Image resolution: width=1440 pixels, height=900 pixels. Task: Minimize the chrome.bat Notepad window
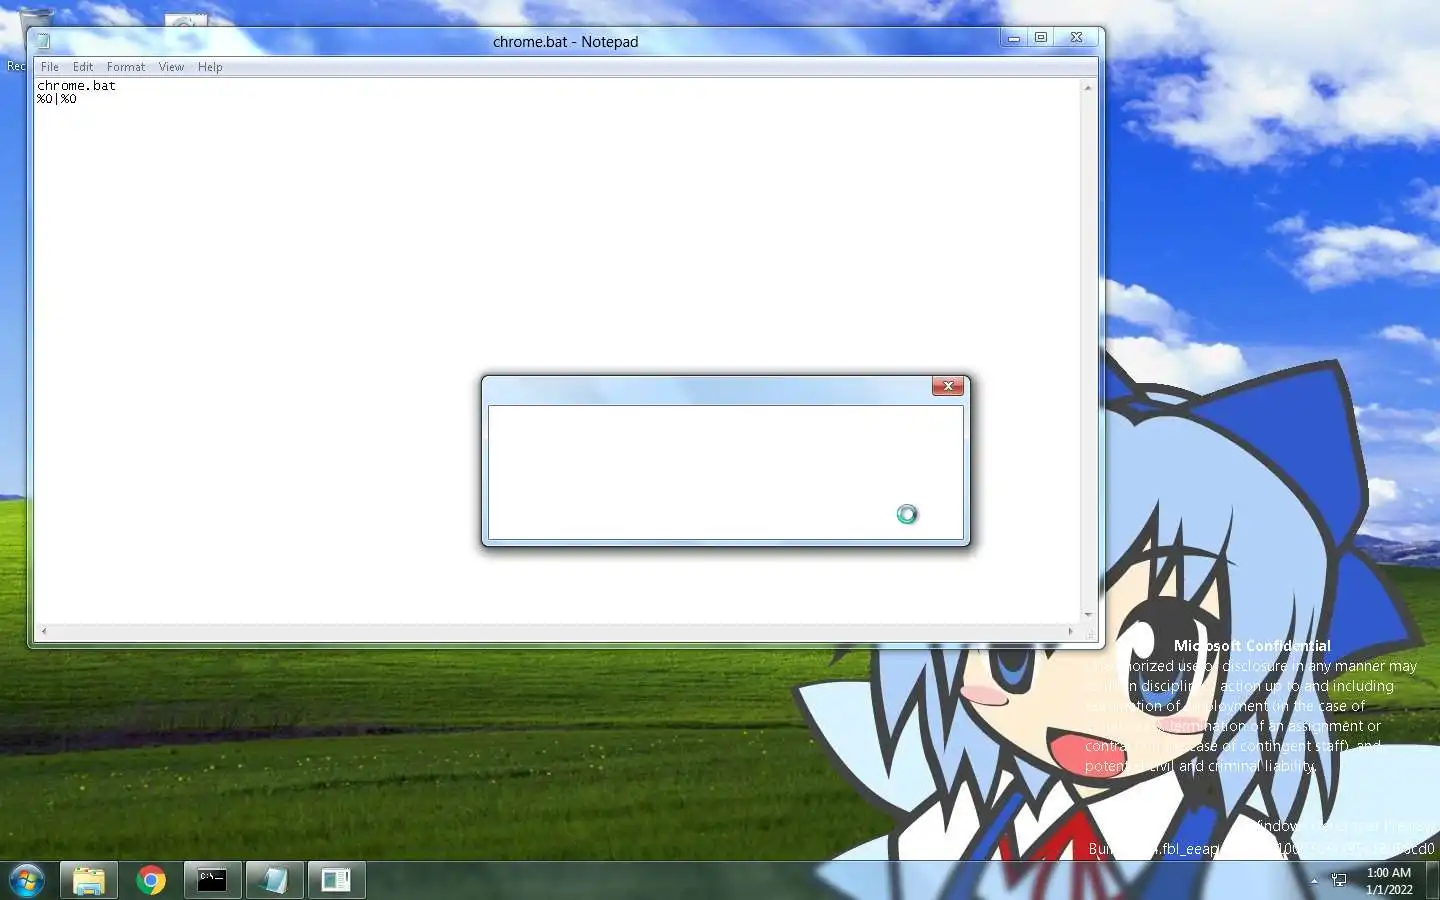(1013, 38)
